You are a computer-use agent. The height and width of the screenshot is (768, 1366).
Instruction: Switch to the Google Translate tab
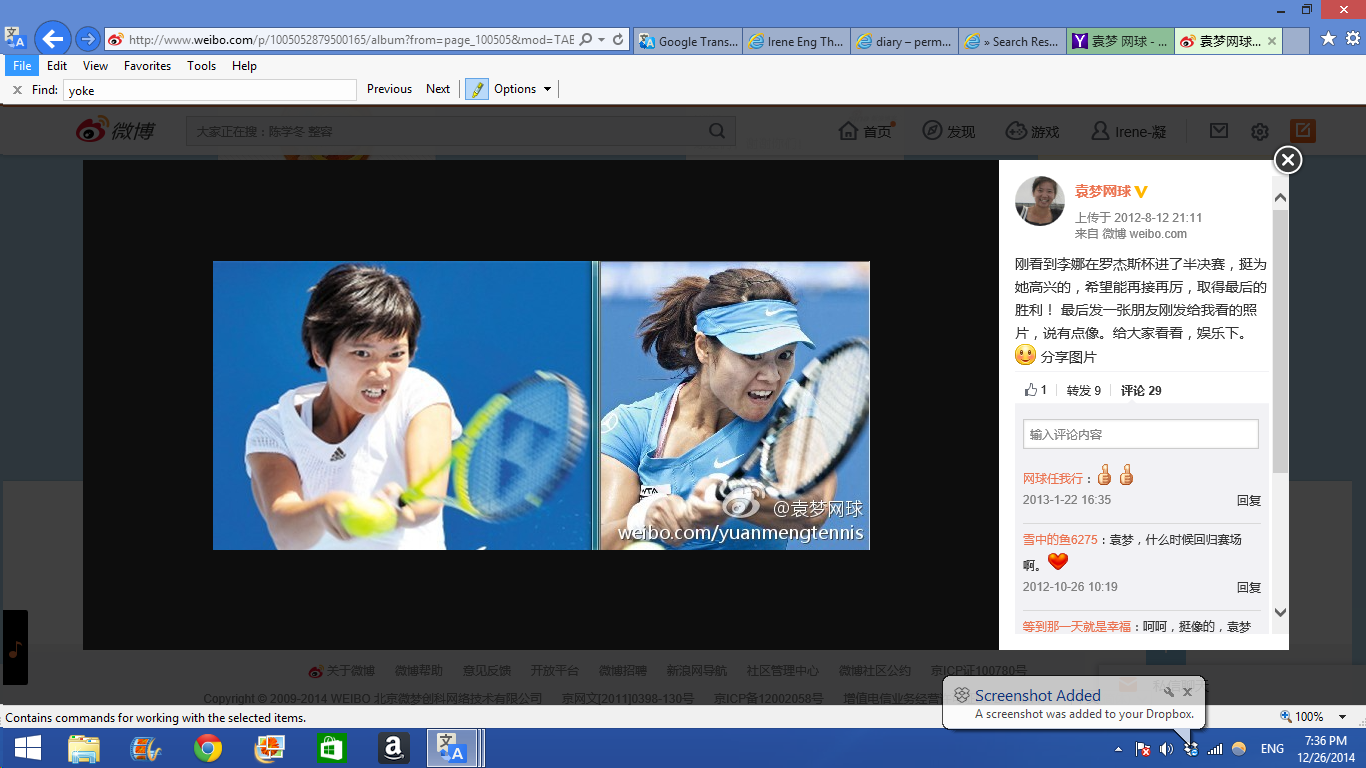point(689,41)
